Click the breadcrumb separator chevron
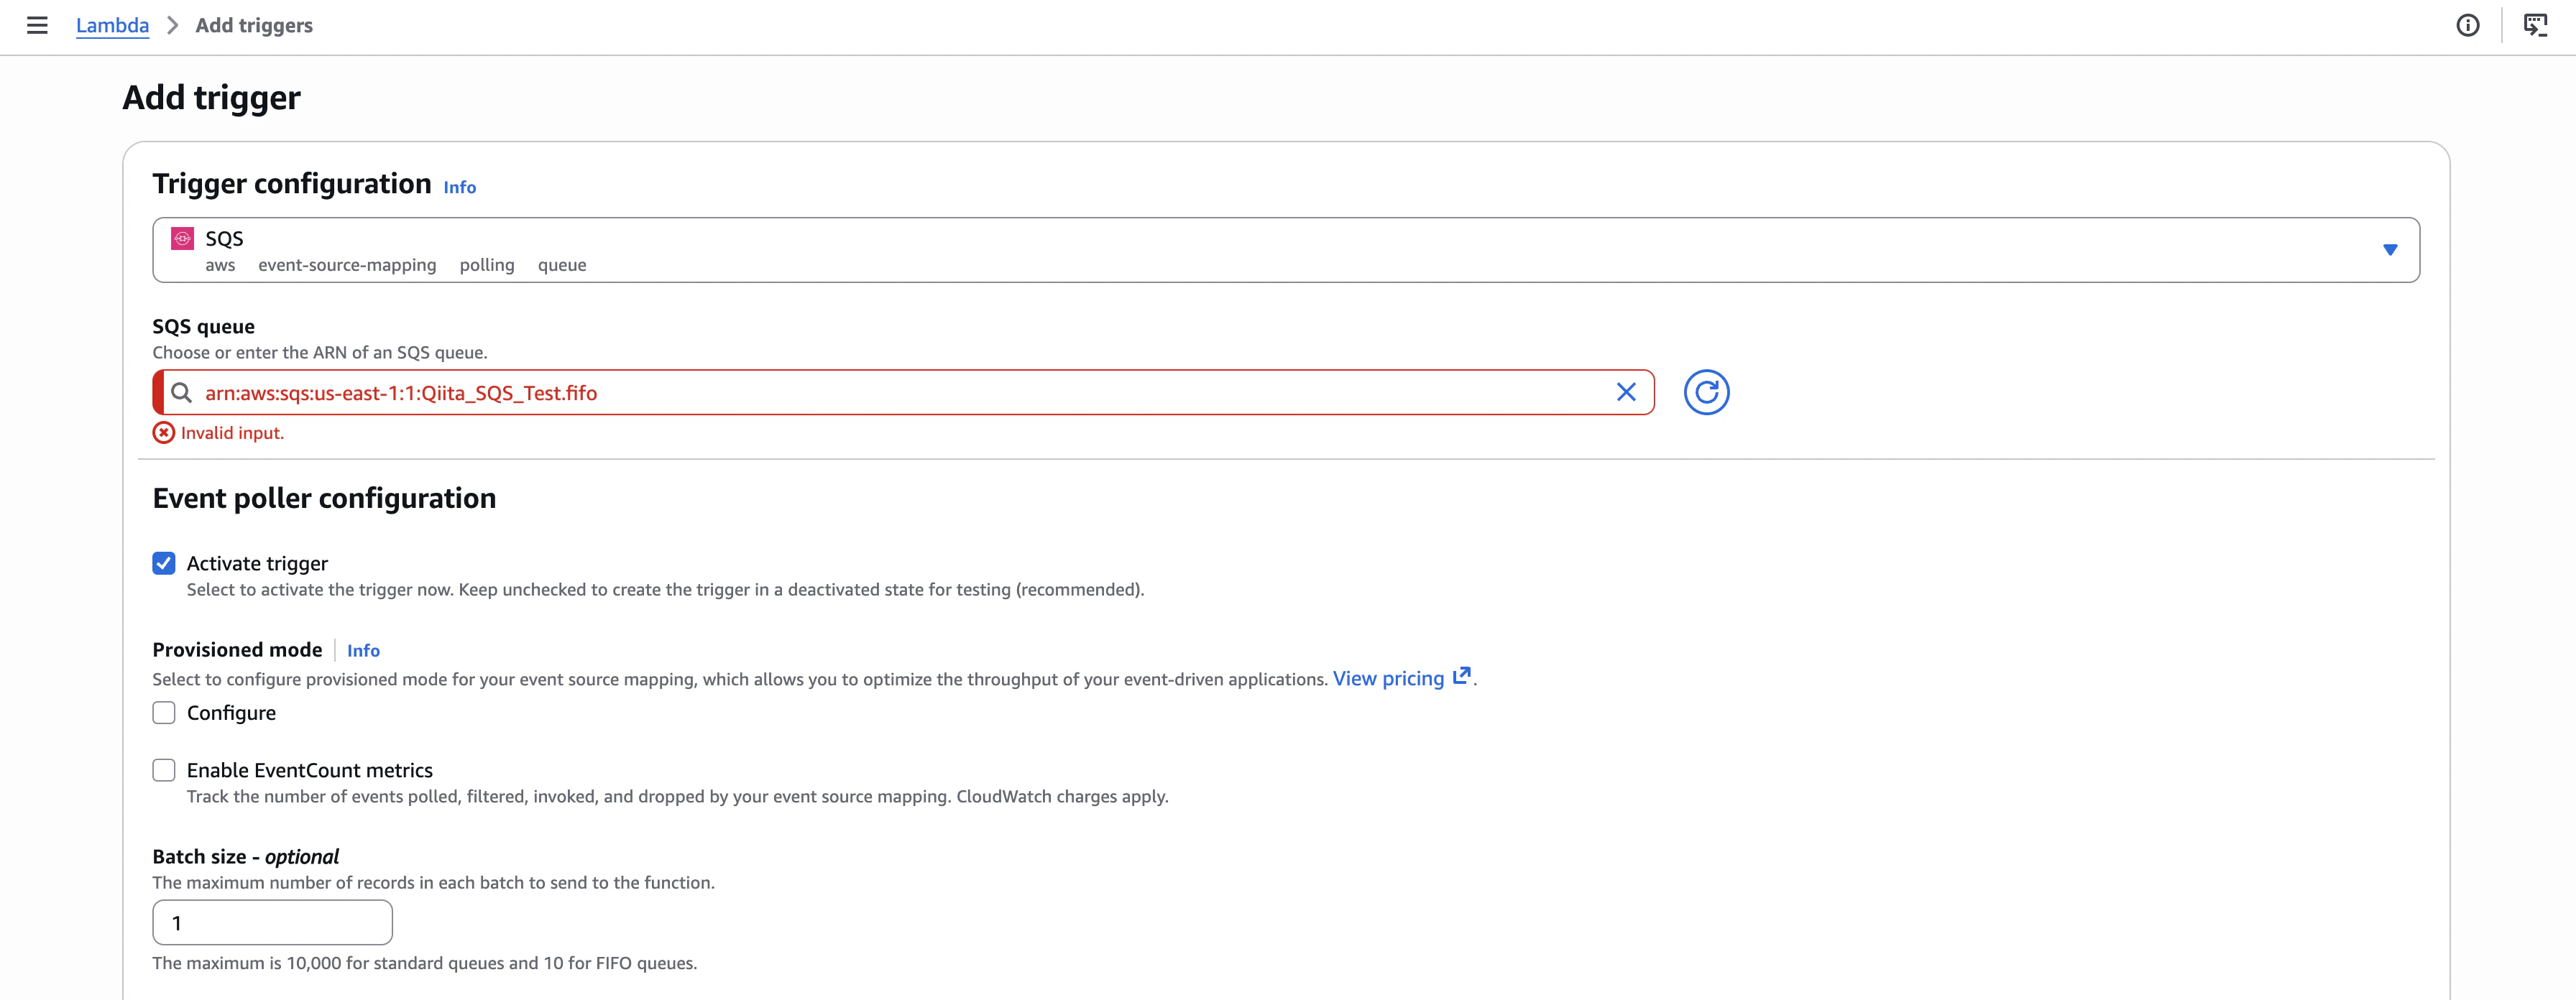This screenshot has width=2576, height=1000. point(172,25)
